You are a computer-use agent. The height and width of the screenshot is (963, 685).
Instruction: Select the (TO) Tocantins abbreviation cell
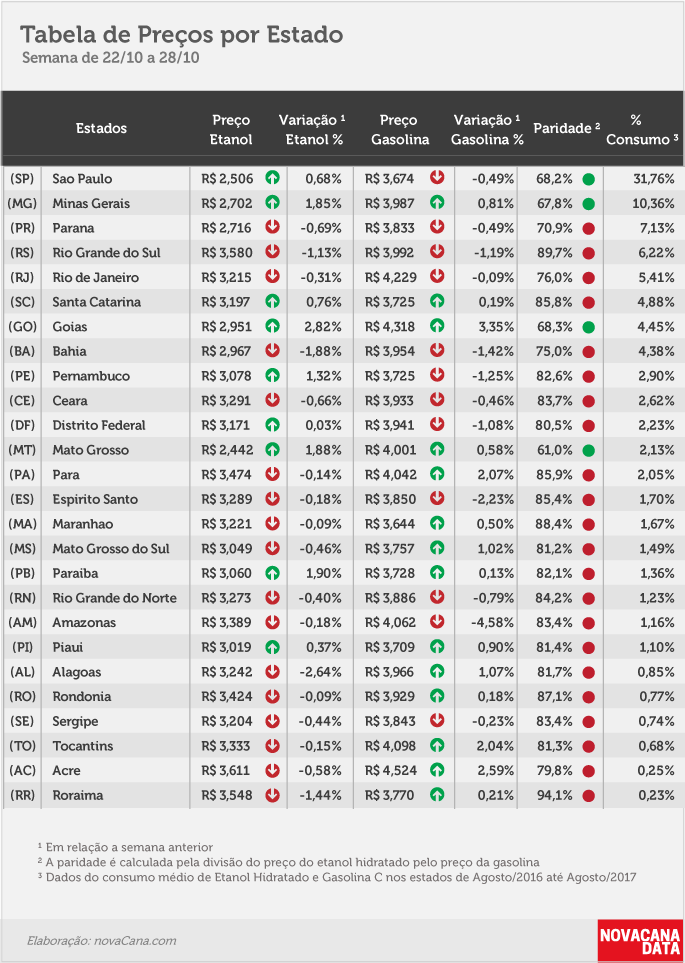23,746
